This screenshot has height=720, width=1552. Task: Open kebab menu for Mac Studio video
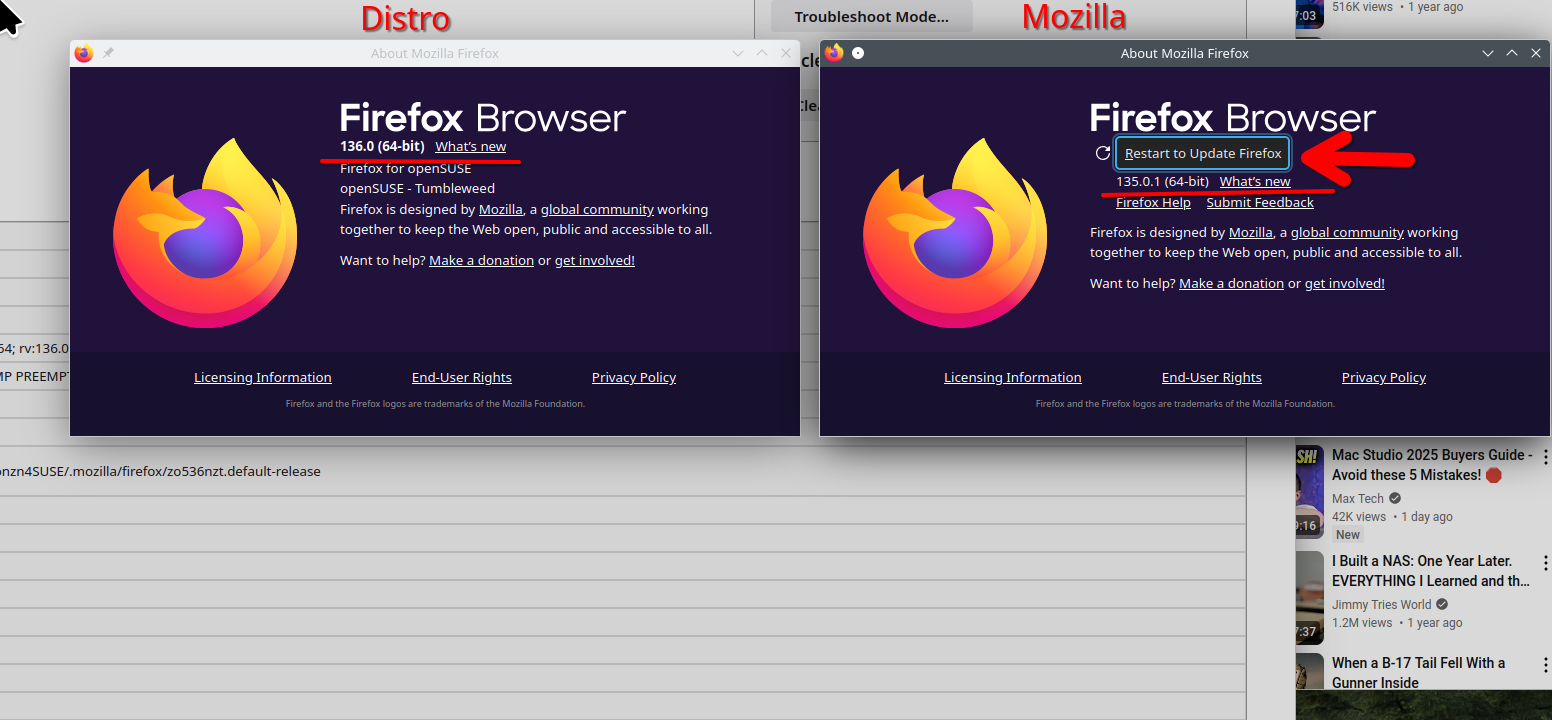click(1546, 457)
